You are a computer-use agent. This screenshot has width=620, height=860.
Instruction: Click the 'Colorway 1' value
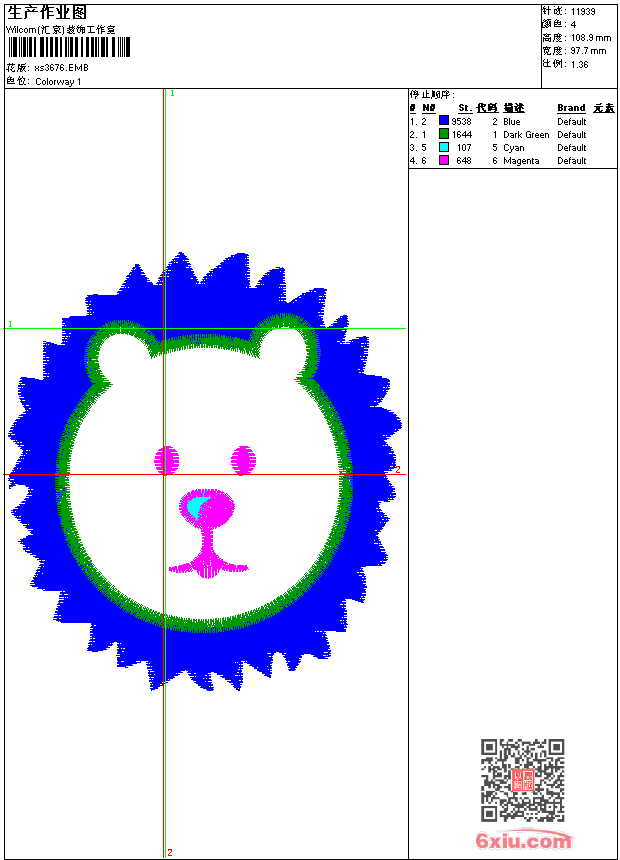[58, 82]
